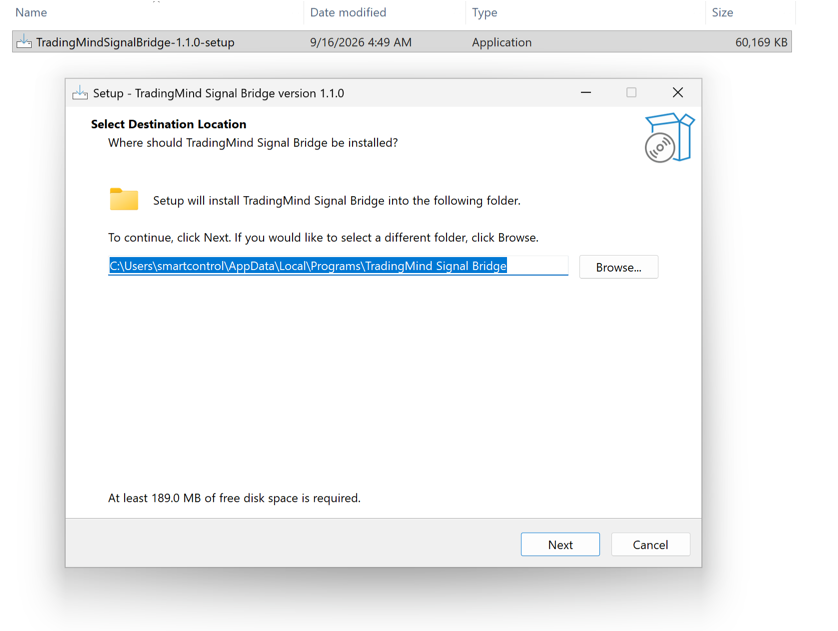
Task: Click the destination folder path field
Action: coord(338,266)
